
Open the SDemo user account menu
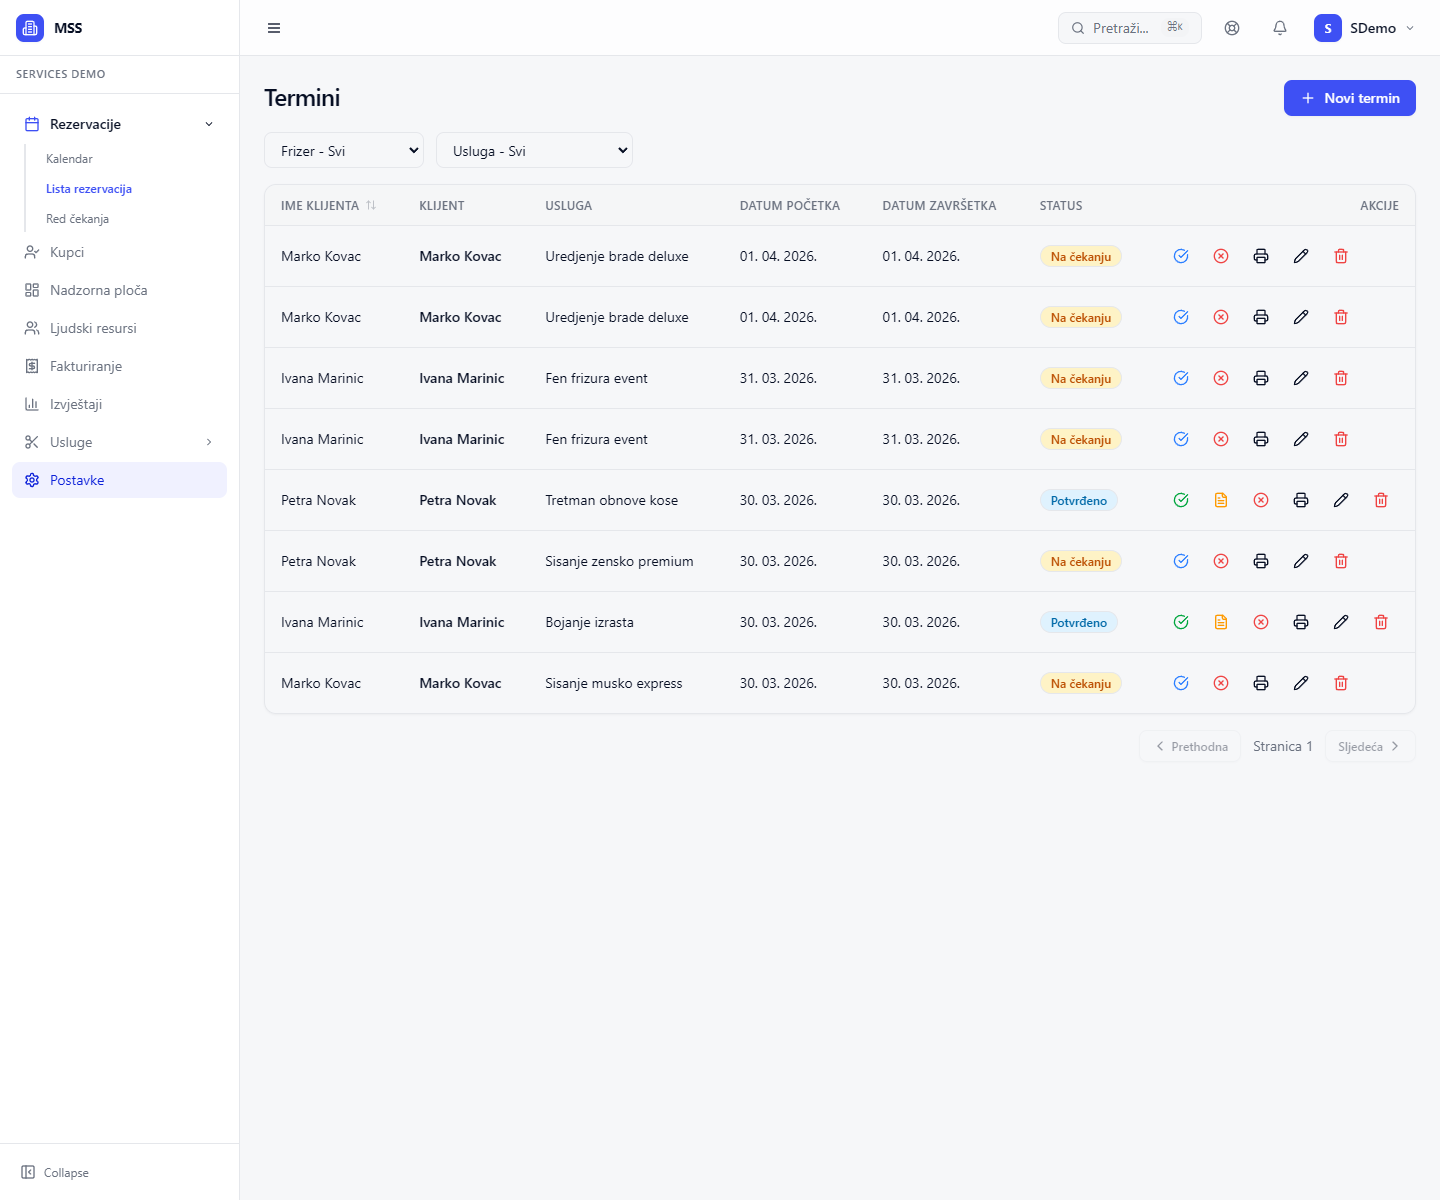pyautogui.click(x=1364, y=28)
